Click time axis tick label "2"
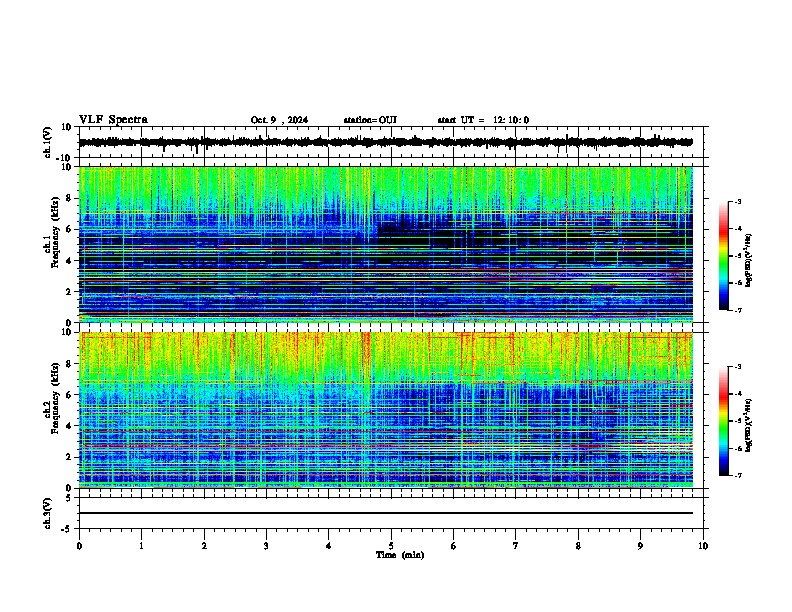 click(204, 546)
